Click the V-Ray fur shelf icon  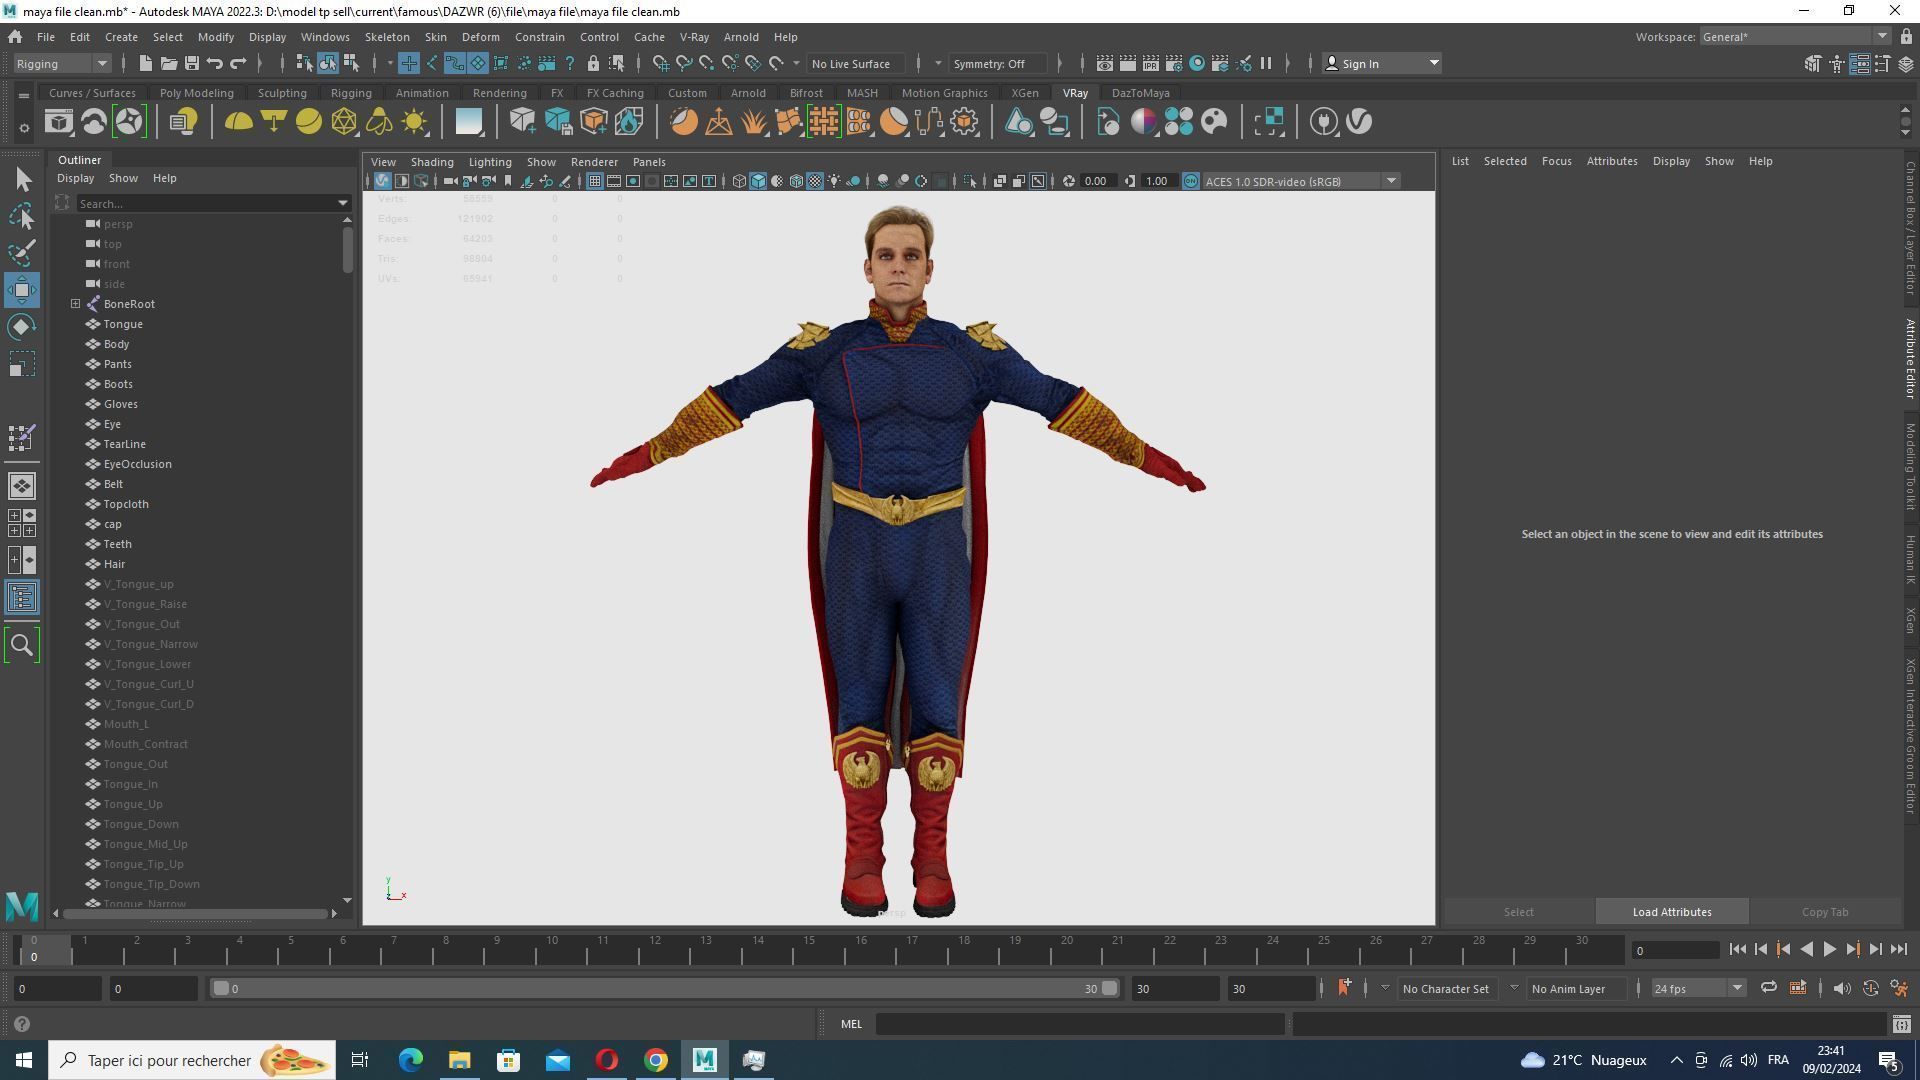[754, 122]
